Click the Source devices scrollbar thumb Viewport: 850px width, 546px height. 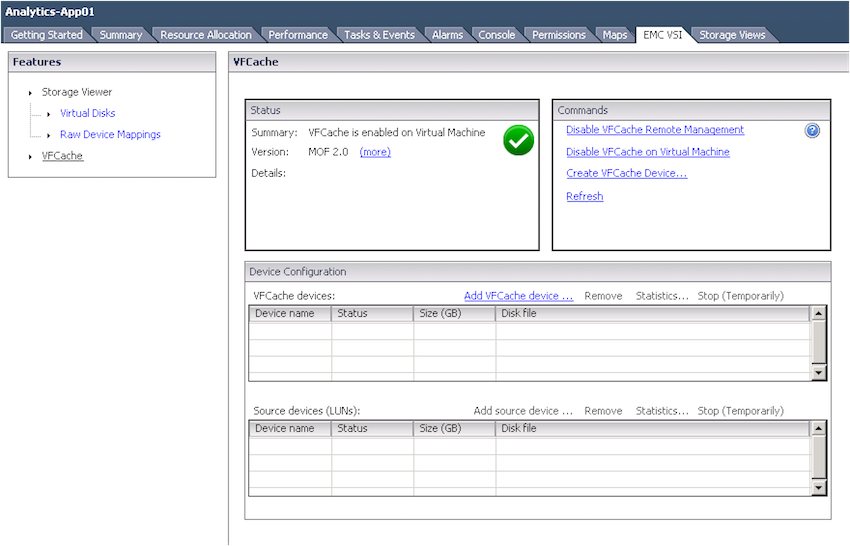coord(818,457)
